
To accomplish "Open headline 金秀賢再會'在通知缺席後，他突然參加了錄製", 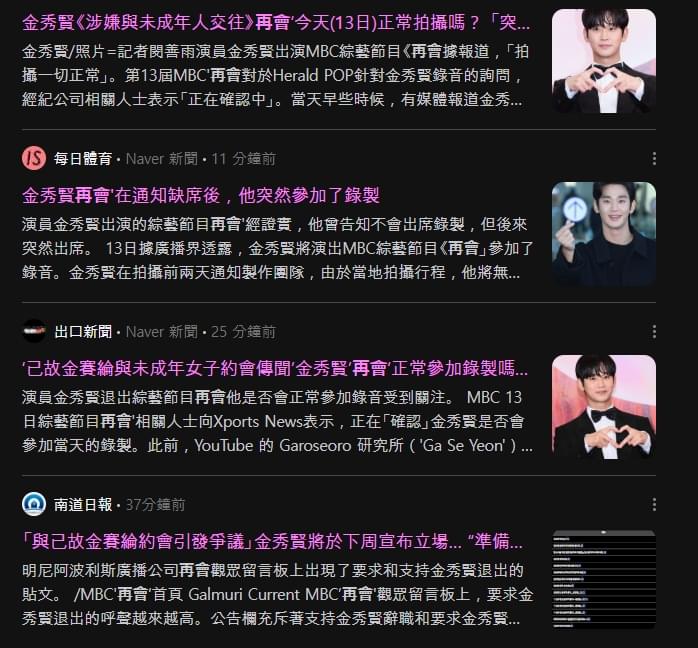I will click(201, 195).
